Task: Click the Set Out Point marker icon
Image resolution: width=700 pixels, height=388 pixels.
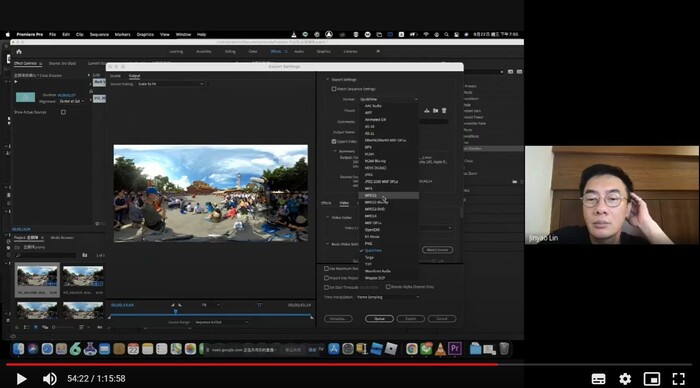Action: [x=180, y=305]
